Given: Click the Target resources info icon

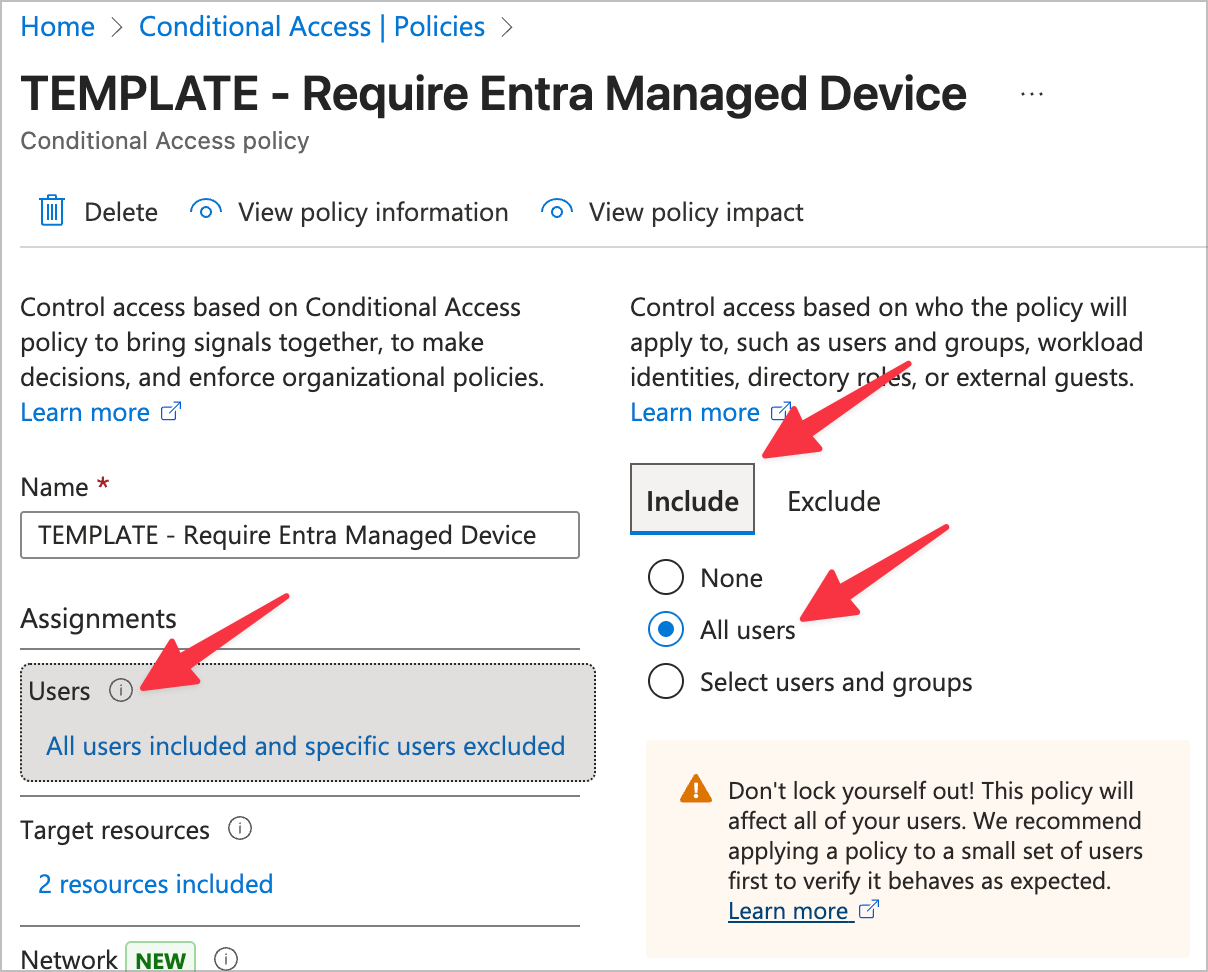Looking at the screenshot, I should coord(240,829).
